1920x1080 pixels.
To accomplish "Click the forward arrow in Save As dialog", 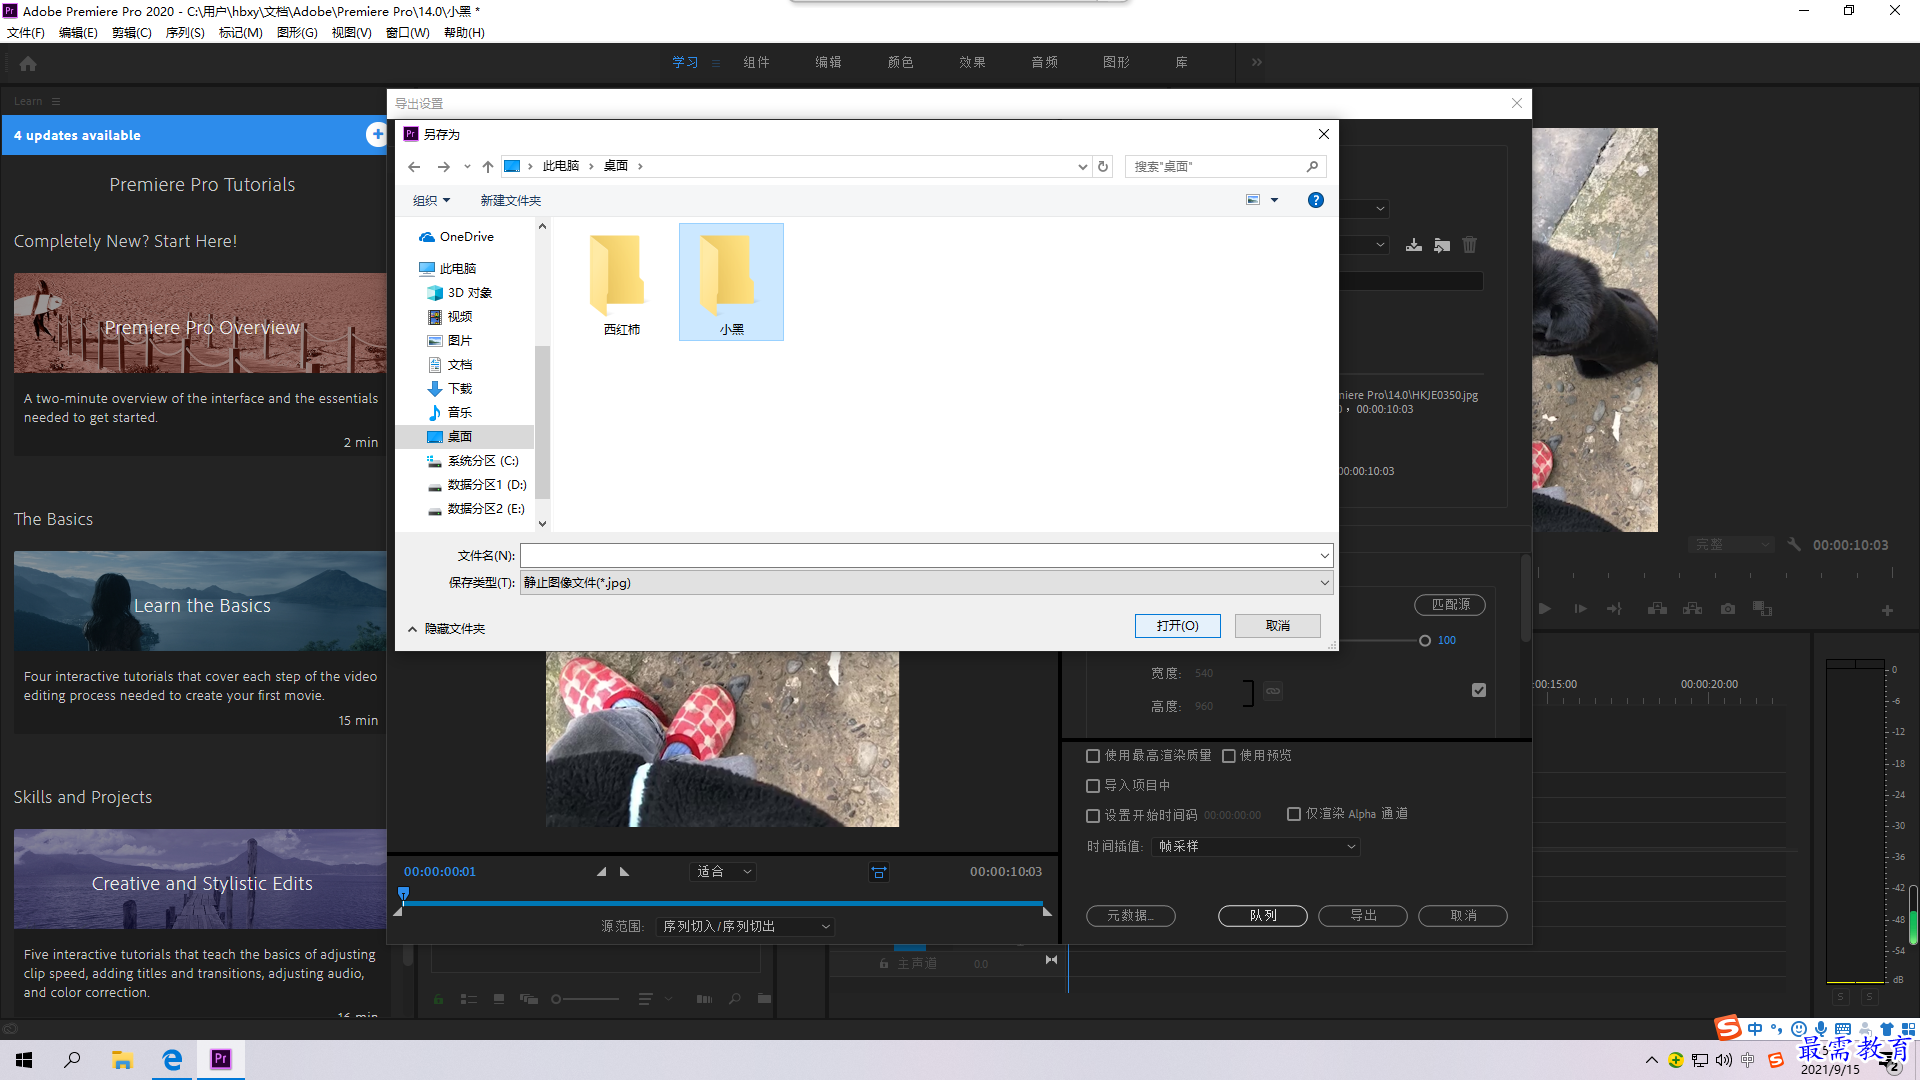I will (x=443, y=166).
